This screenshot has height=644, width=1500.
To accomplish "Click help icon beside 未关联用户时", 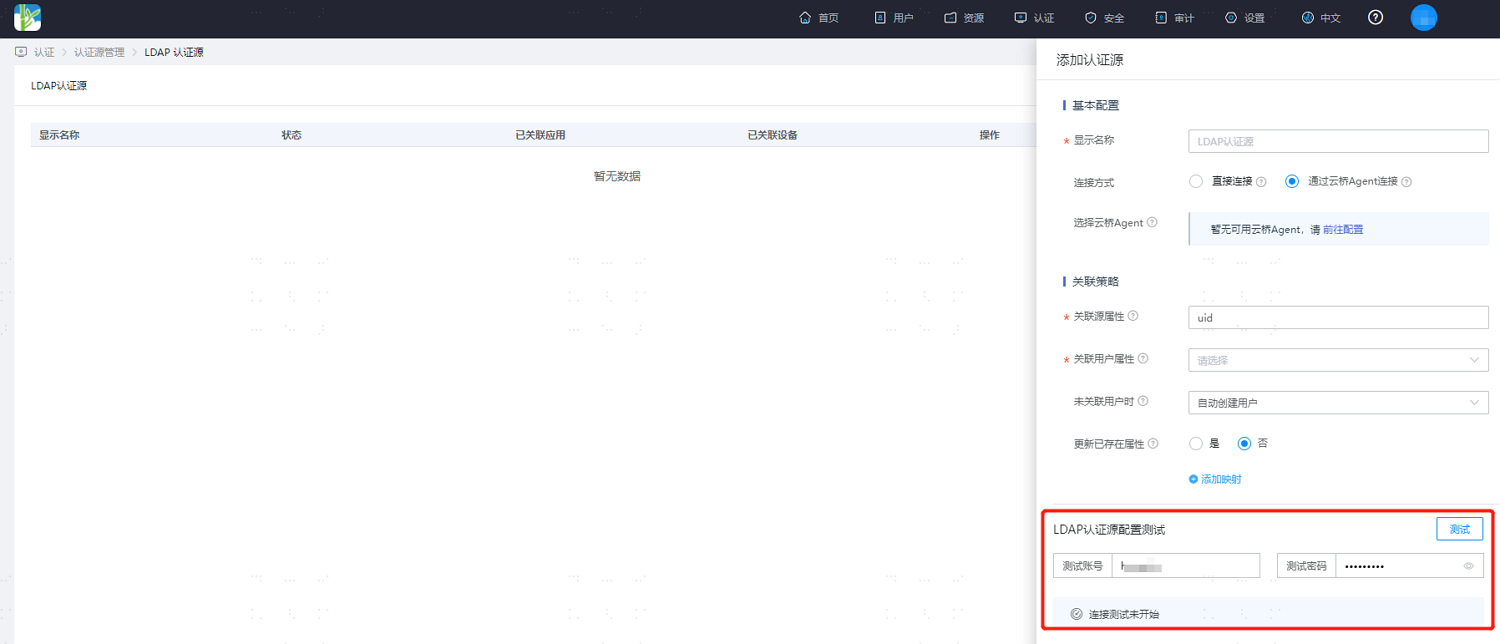I will (x=1143, y=401).
